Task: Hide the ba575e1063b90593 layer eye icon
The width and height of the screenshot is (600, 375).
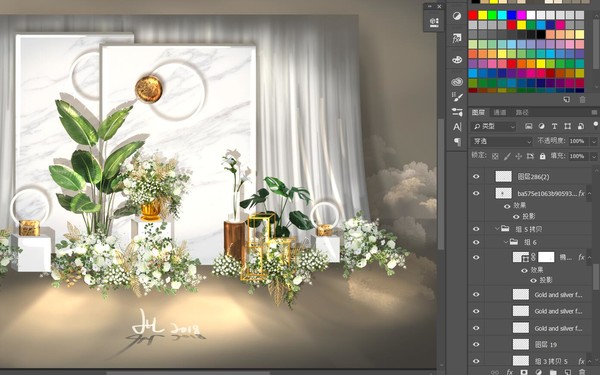Action: click(476, 193)
